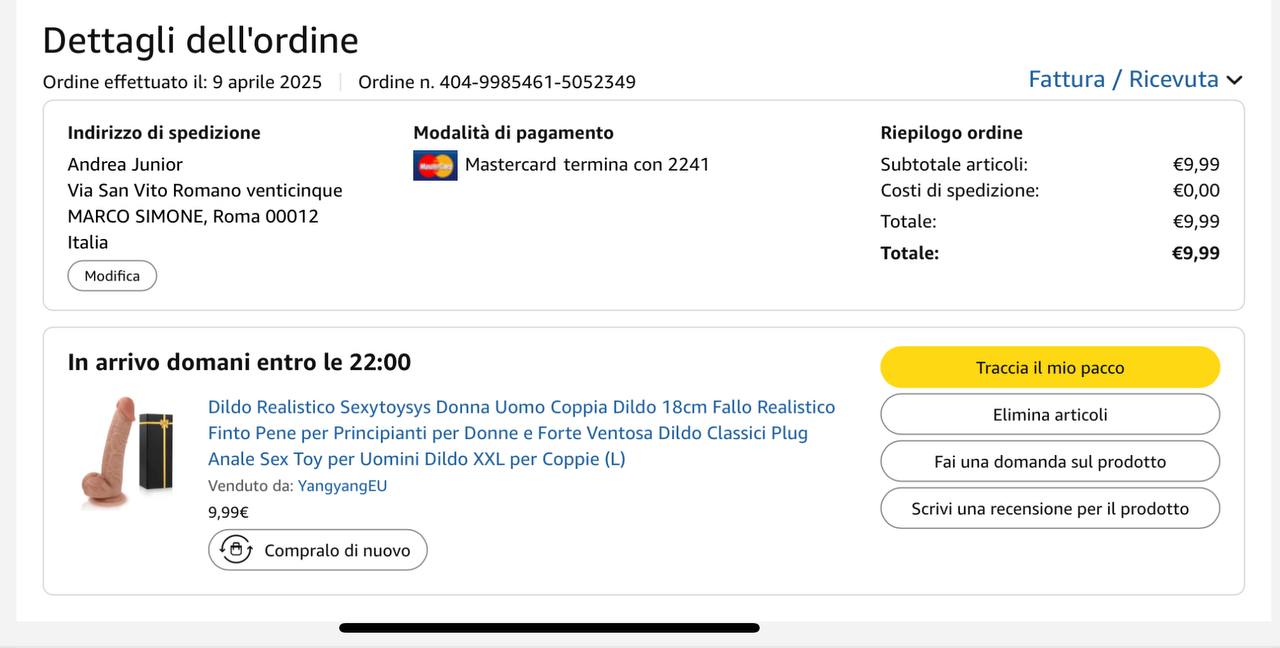The image size is (1280, 648).
Task: Open the product title link
Action: coord(521,433)
